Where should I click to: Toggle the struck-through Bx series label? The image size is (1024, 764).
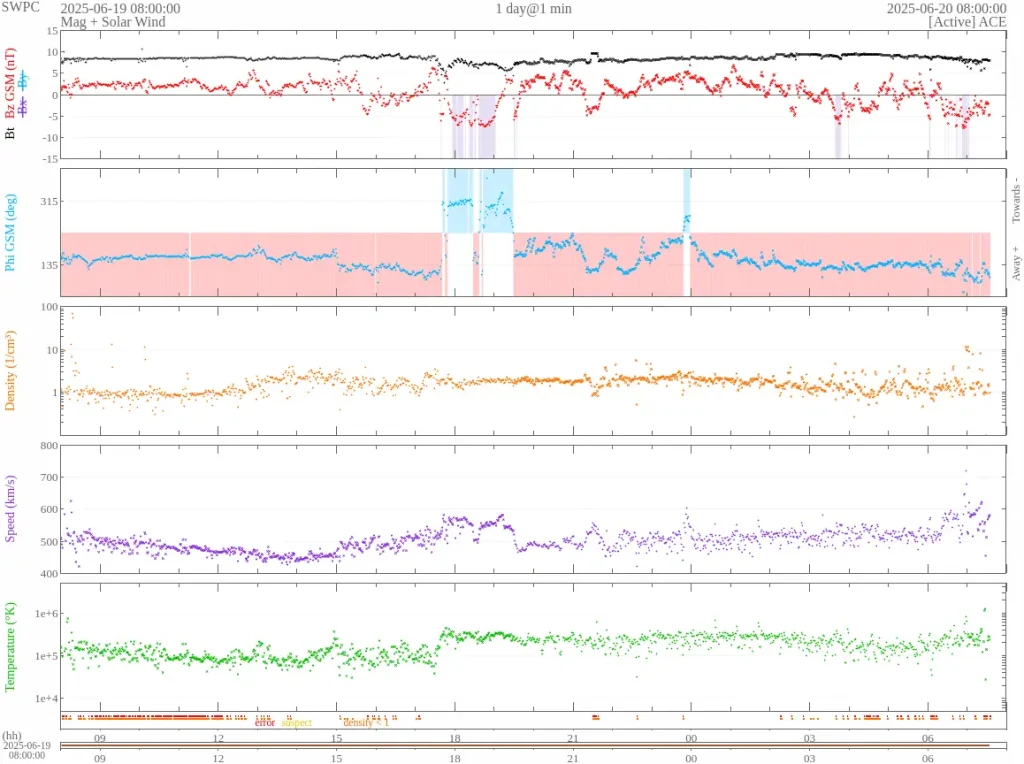(23, 107)
